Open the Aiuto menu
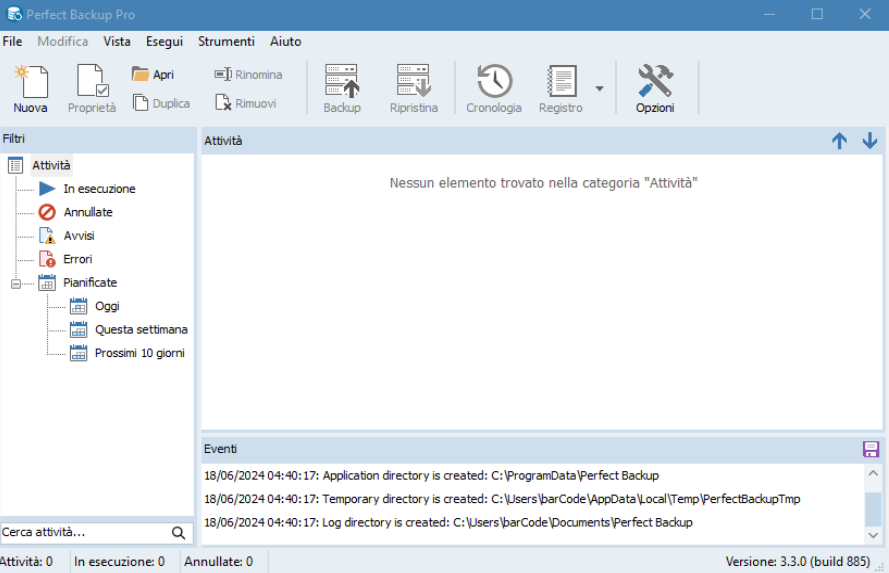Viewport: 889px width, 573px height. pyautogui.click(x=285, y=41)
